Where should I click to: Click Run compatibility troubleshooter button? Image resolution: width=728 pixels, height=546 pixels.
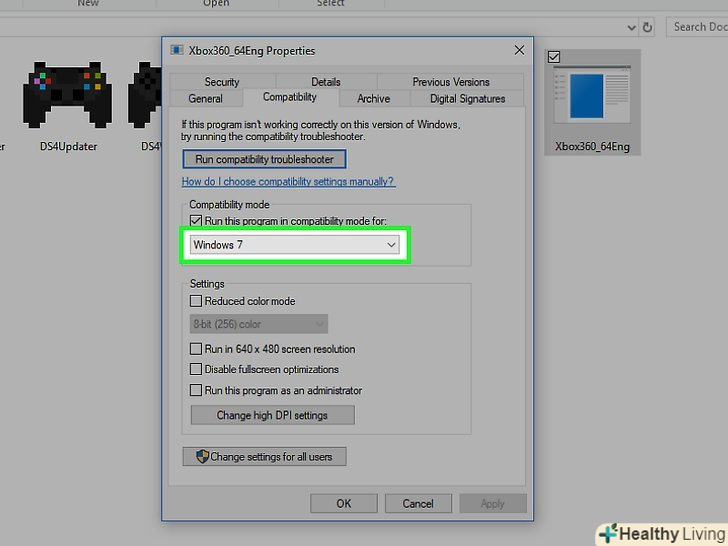point(264,159)
